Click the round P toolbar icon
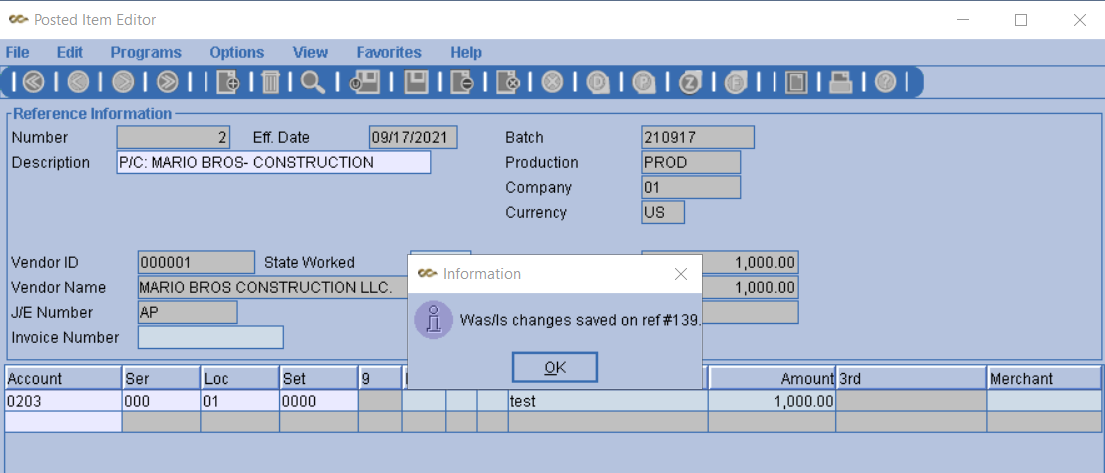Screen dimensions: 1105x473 pyautogui.click(x=643, y=82)
